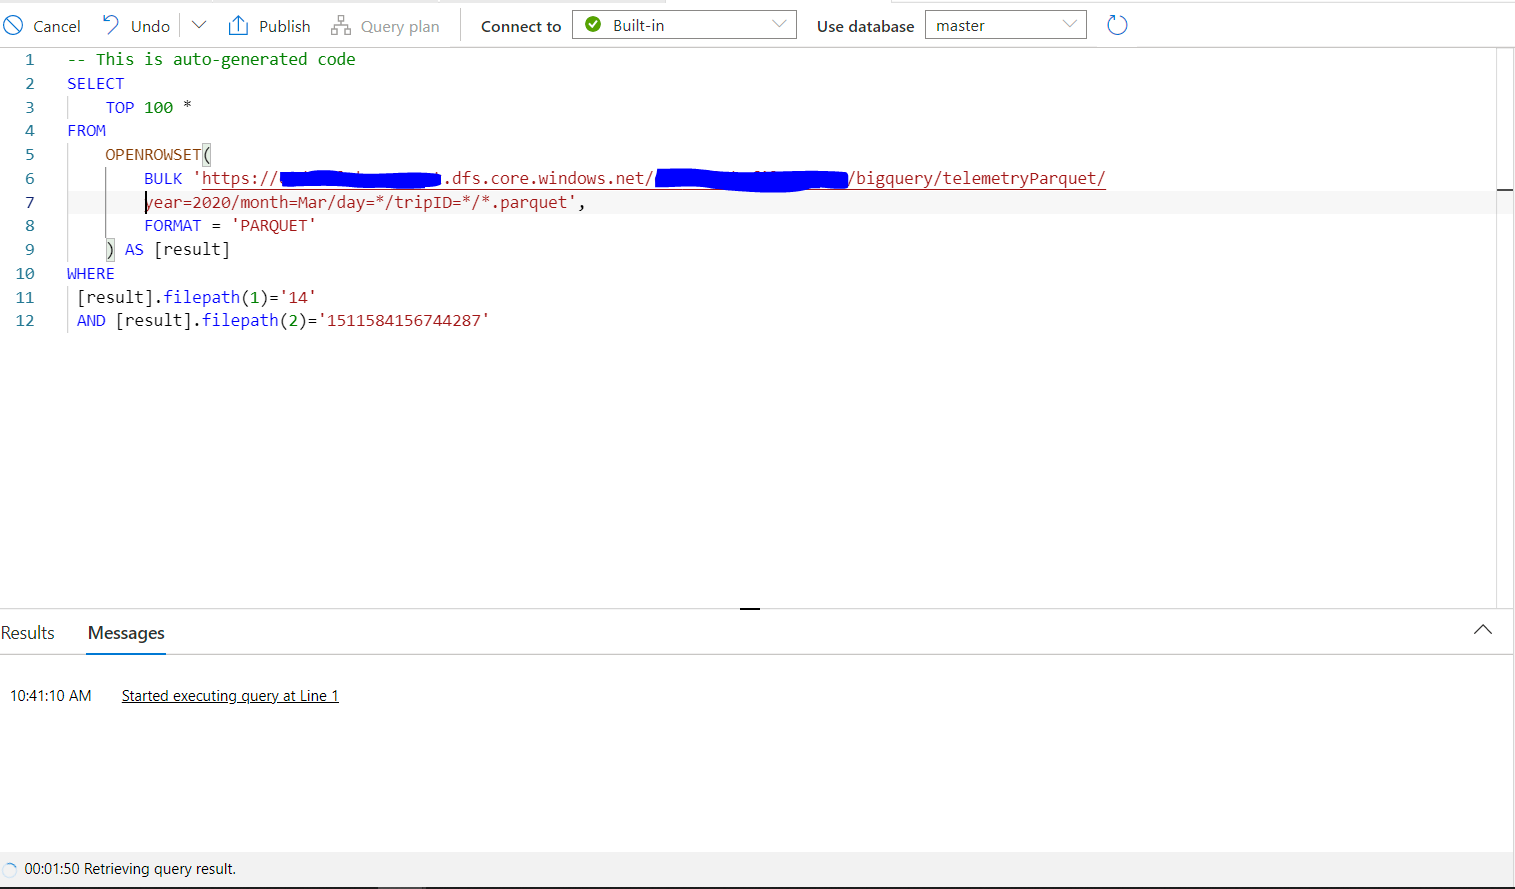Click the Publish button label
Image resolution: width=1515 pixels, height=889 pixels.
click(x=283, y=25)
